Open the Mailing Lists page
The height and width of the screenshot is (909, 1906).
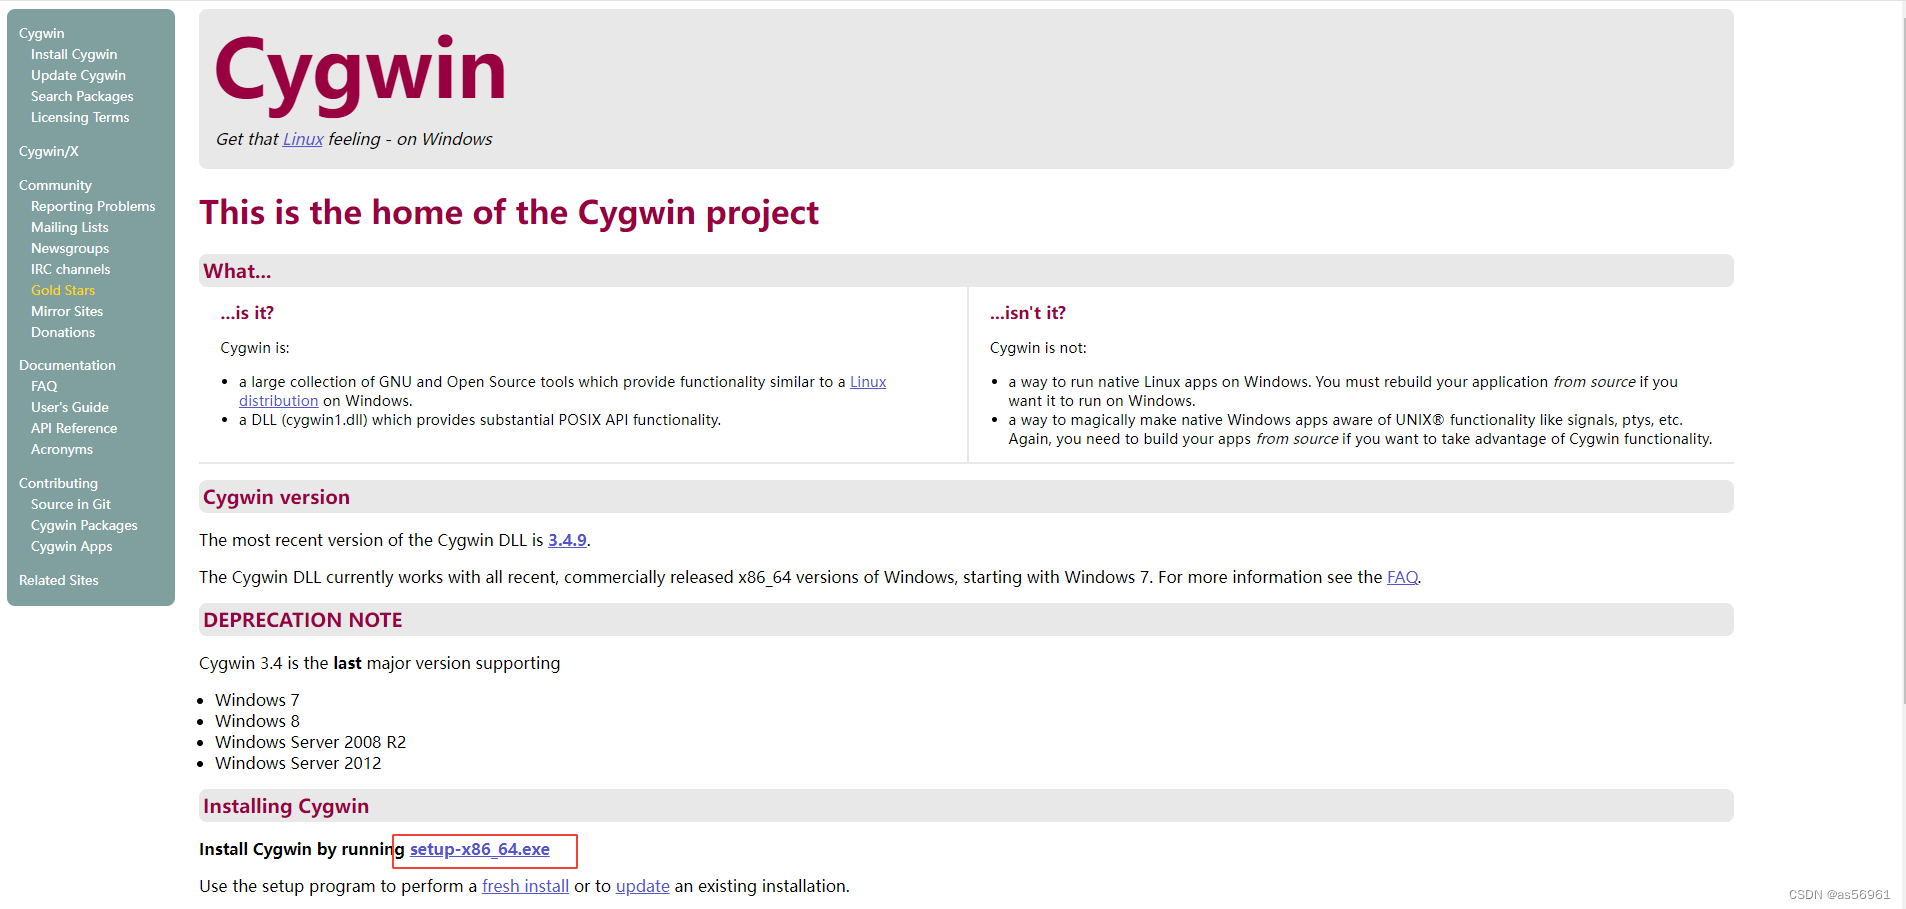(x=69, y=227)
